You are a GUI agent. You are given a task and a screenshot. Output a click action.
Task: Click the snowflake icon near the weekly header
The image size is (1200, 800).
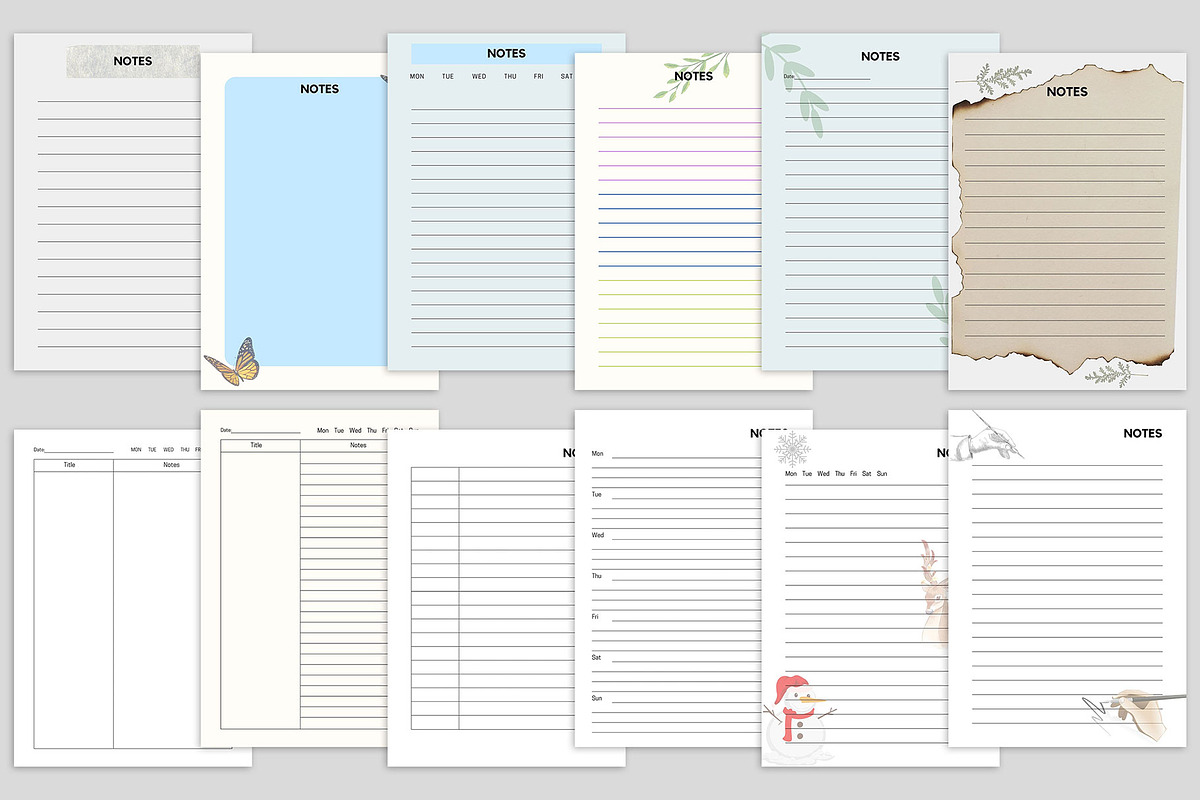(x=791, y=447)
